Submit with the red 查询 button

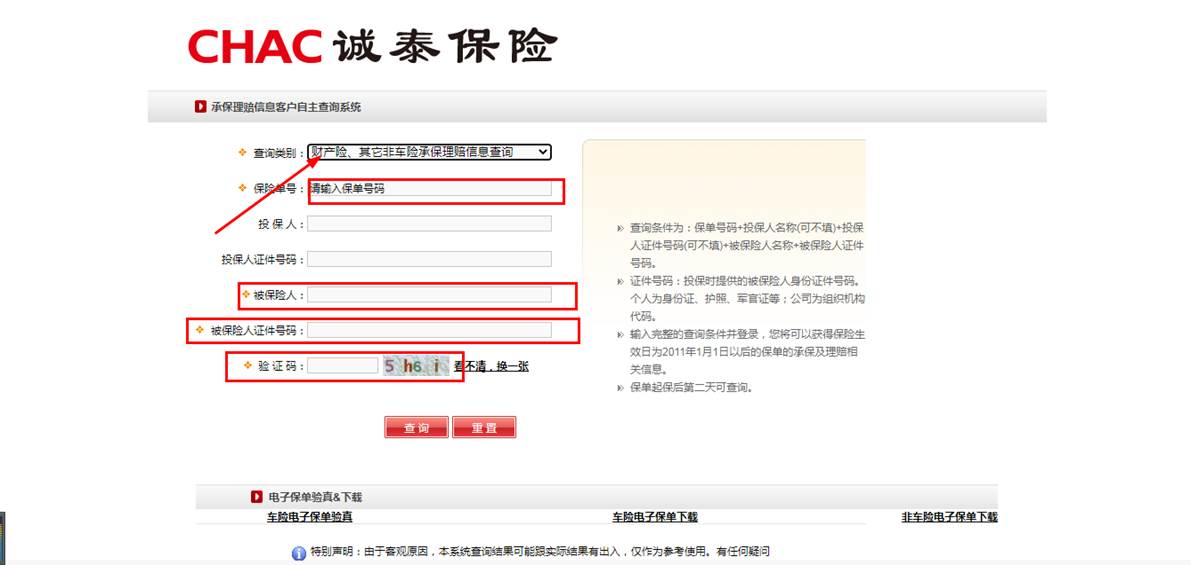pyautogui.click(x=416, y=428)
